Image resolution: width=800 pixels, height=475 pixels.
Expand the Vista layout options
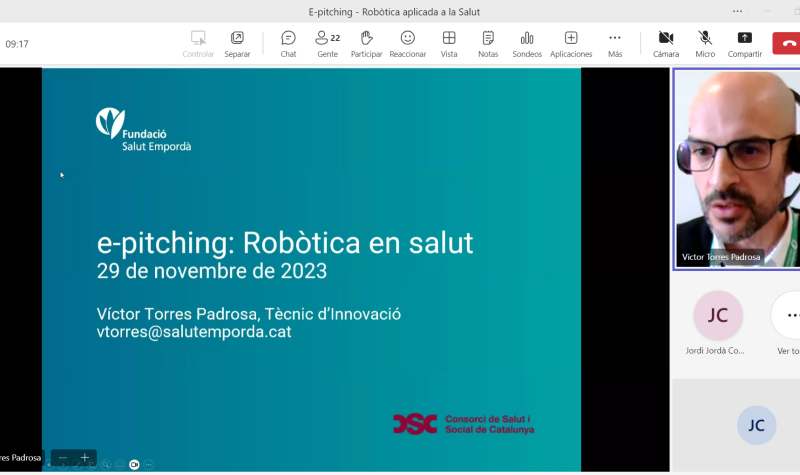[449, 43]
